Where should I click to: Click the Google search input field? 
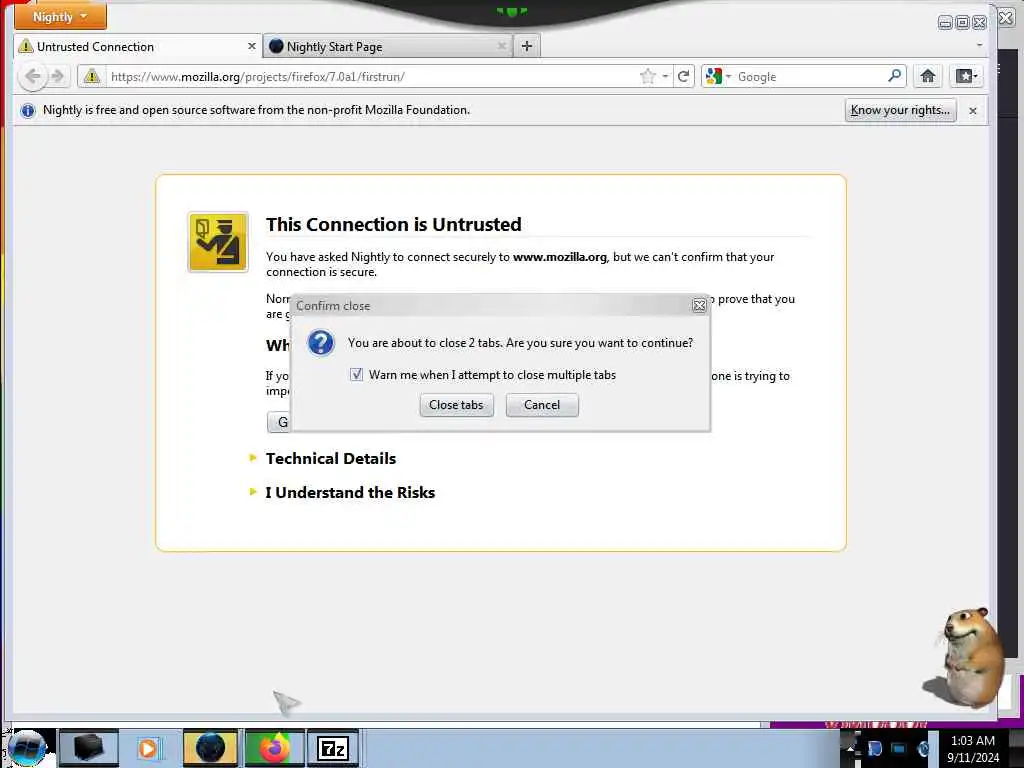pyautogui.click(x=810, y=76)
